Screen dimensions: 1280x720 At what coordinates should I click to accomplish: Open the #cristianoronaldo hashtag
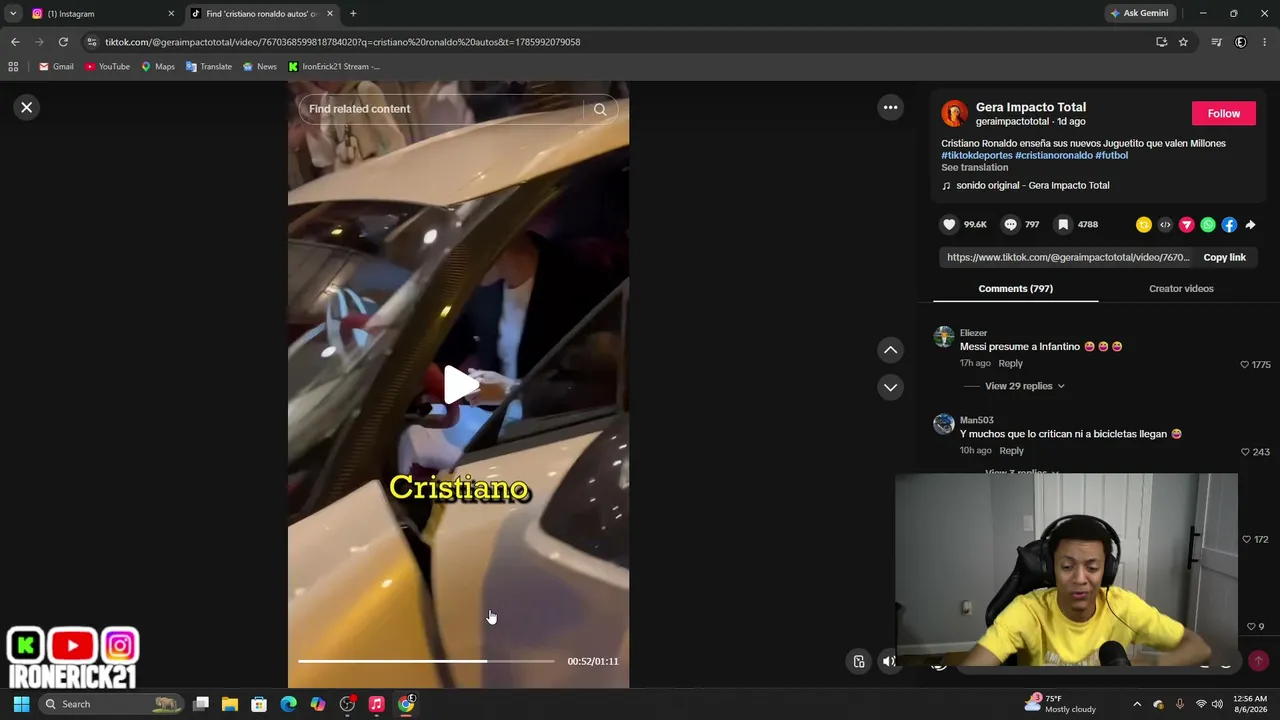coord(1054,155)
